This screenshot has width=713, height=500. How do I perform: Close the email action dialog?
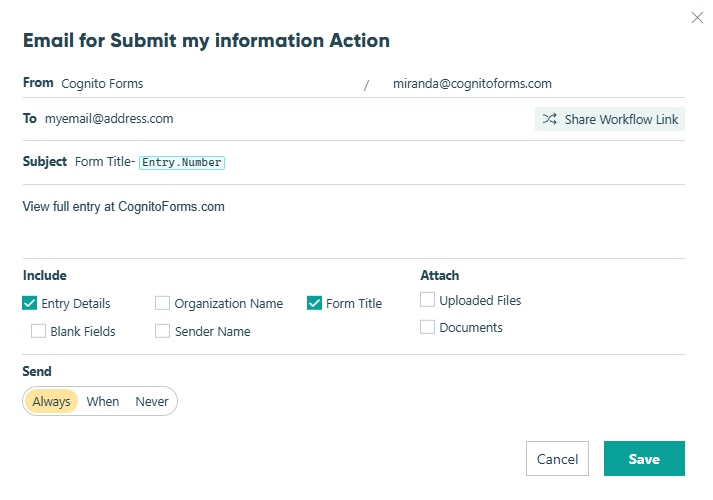(697, 18)
